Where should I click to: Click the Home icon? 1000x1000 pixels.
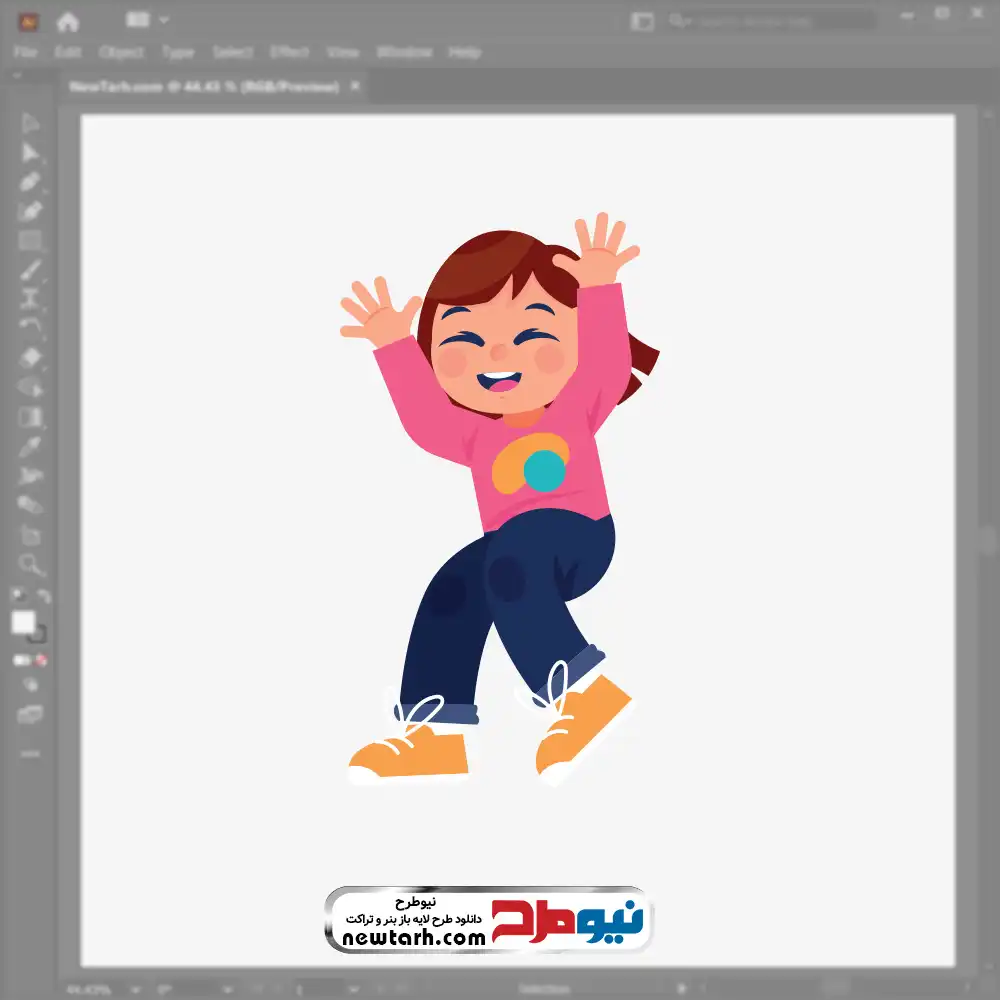67,21
